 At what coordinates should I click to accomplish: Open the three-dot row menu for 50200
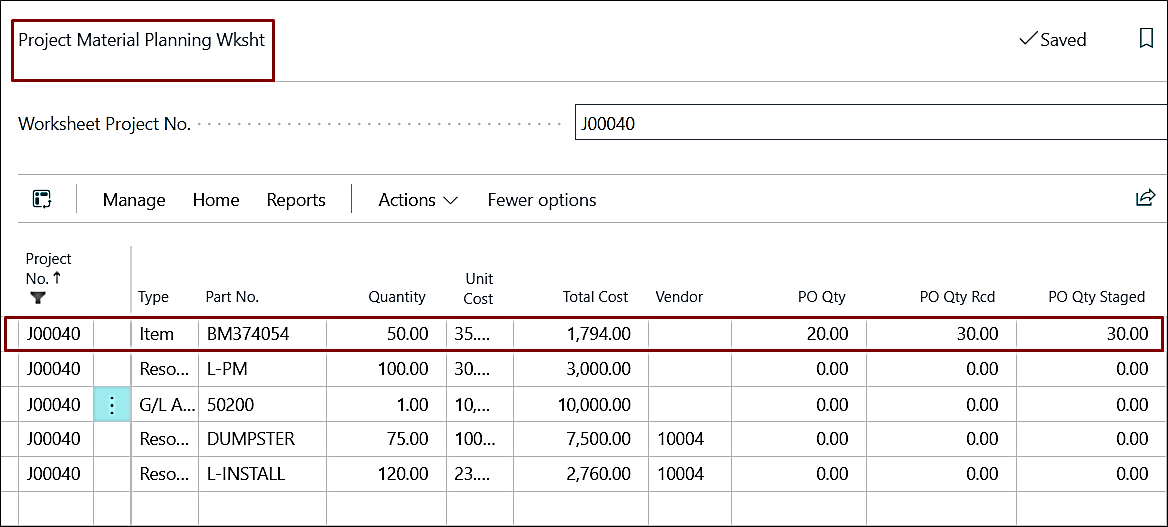pyautogui.click(x=112, y=405)
